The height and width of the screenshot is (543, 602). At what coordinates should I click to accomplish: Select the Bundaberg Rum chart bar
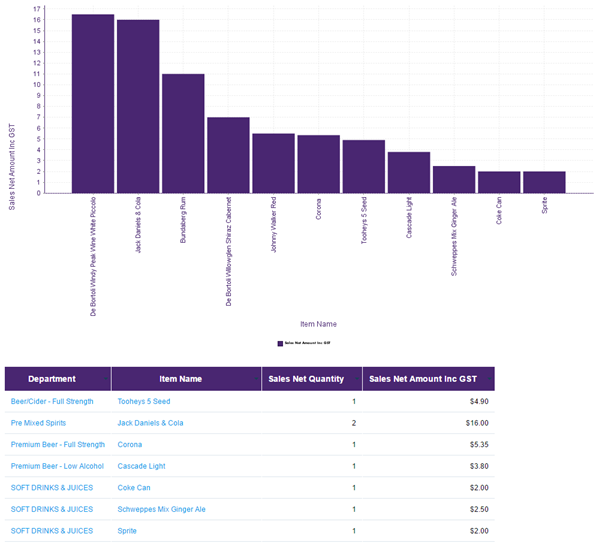pos(183,134)
